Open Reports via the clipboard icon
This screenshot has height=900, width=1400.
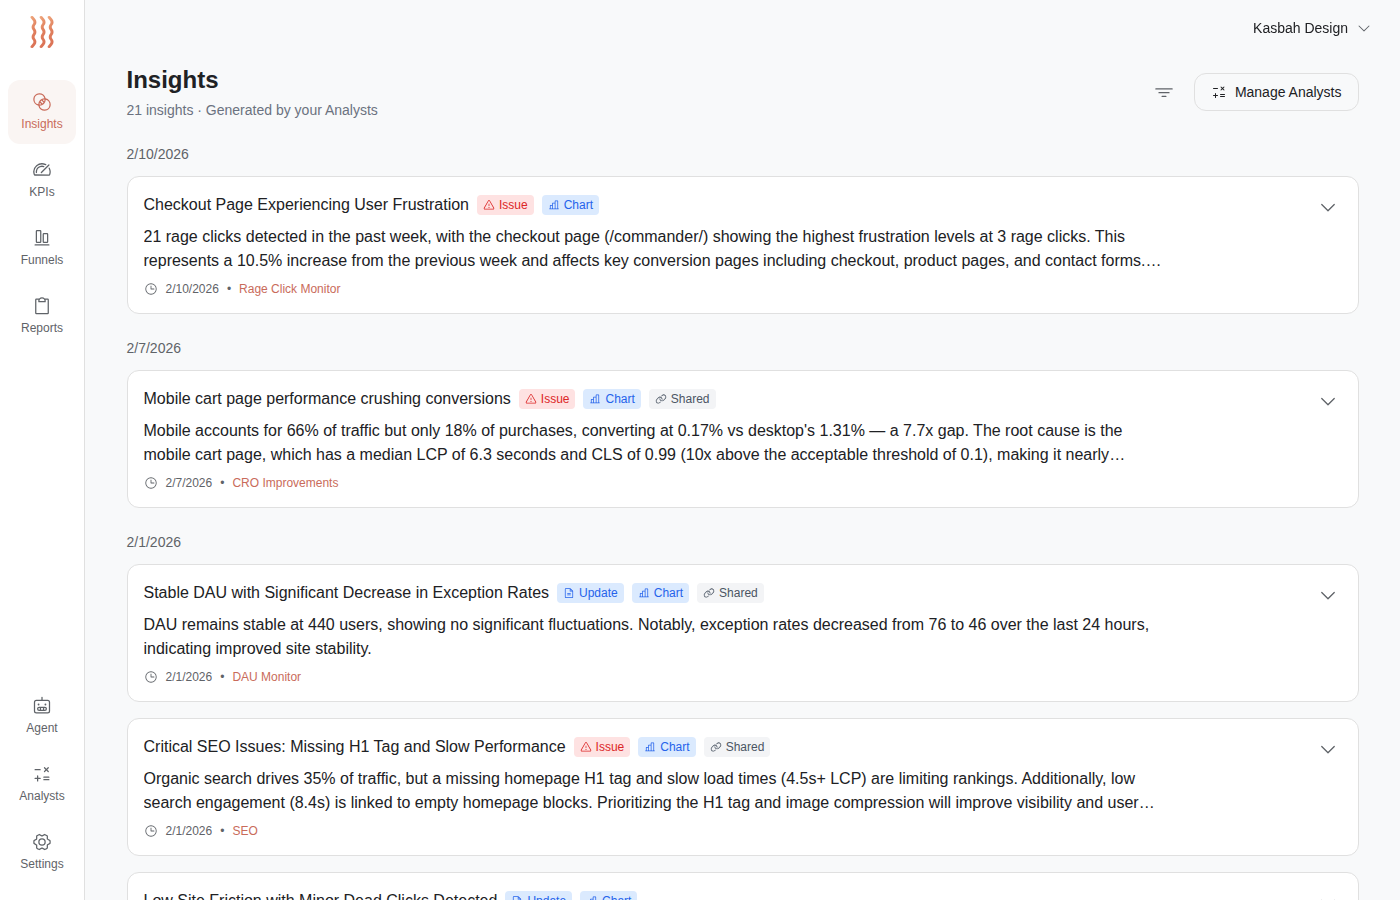point(41,315)
